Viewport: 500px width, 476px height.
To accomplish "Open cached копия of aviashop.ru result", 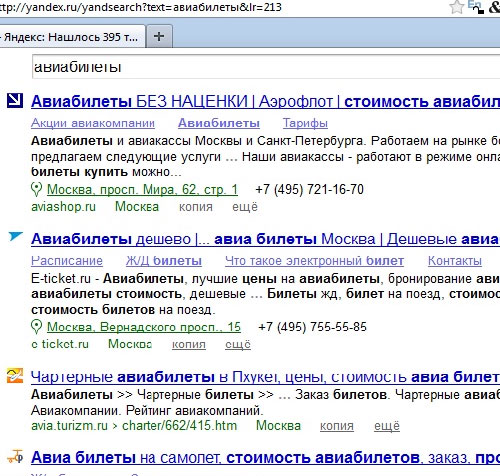I will point(195,207).
